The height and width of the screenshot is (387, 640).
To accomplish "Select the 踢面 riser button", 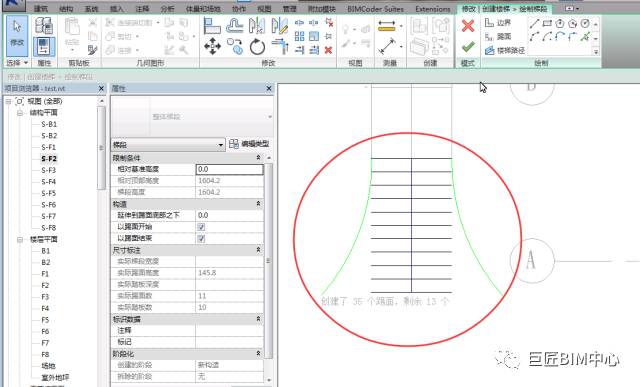I will tap(498, 37).
